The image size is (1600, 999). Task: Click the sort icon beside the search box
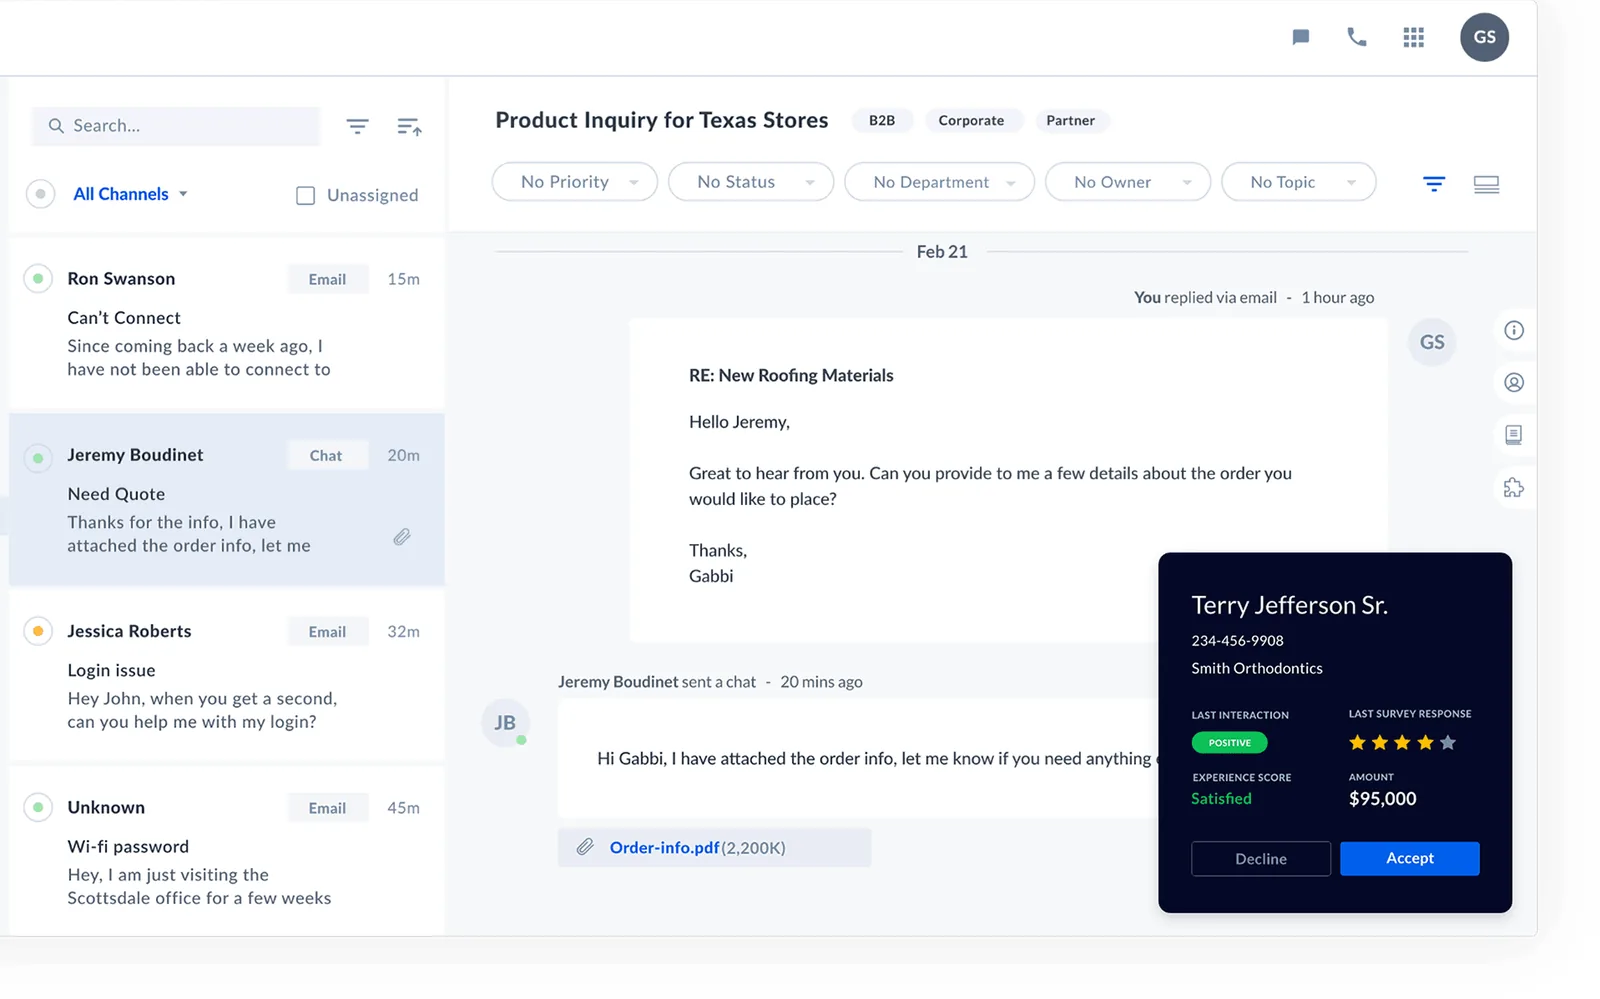coord(409,126)
